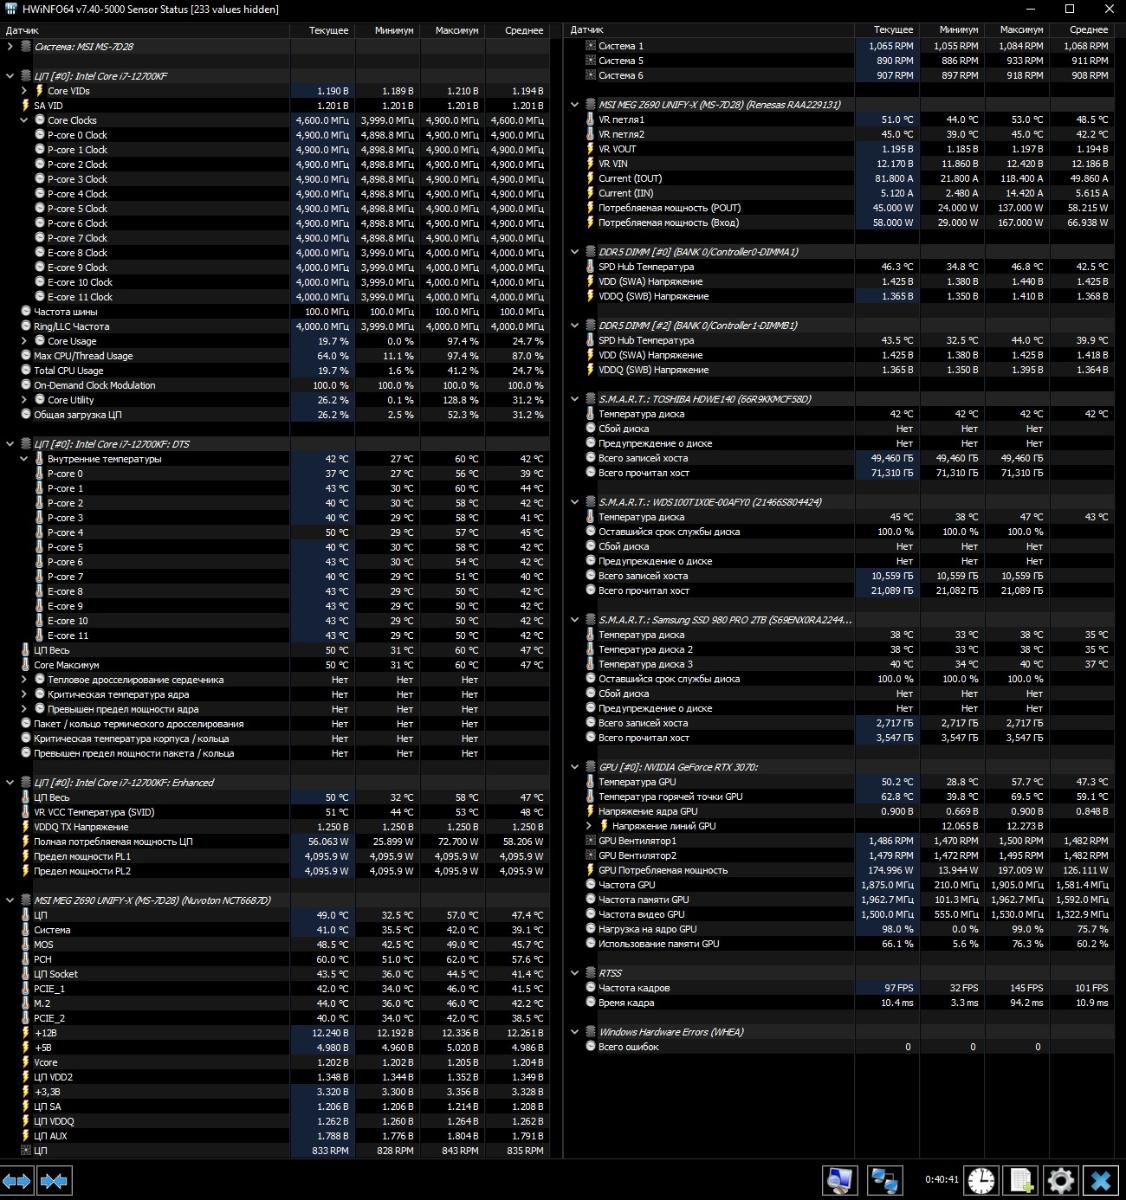Click the shrink columns arrows button

(x=53, y=1181)
